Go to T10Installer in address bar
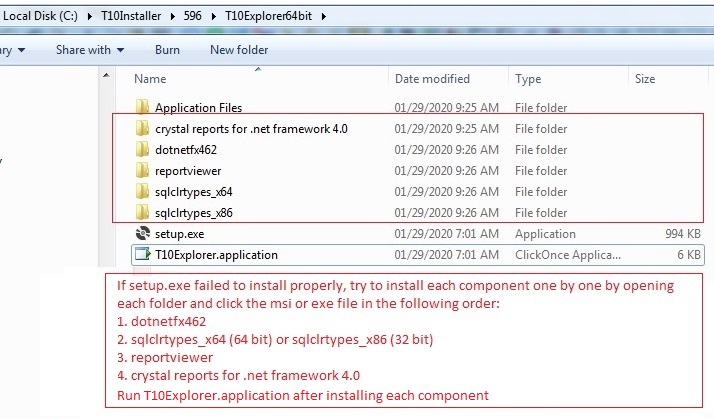714x419 pixels. [131, 16]
